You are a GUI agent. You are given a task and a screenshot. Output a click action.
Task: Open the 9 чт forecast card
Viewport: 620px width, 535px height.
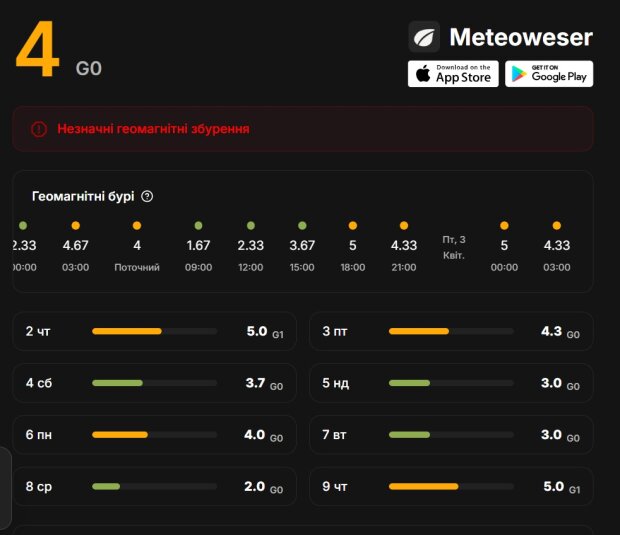click(x=450, y=487)
